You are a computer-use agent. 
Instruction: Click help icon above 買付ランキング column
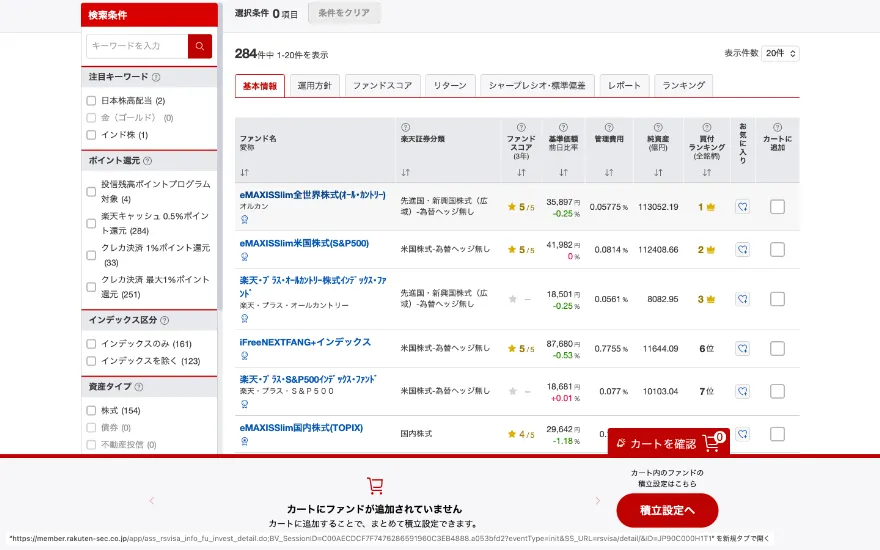click(707, 127)
